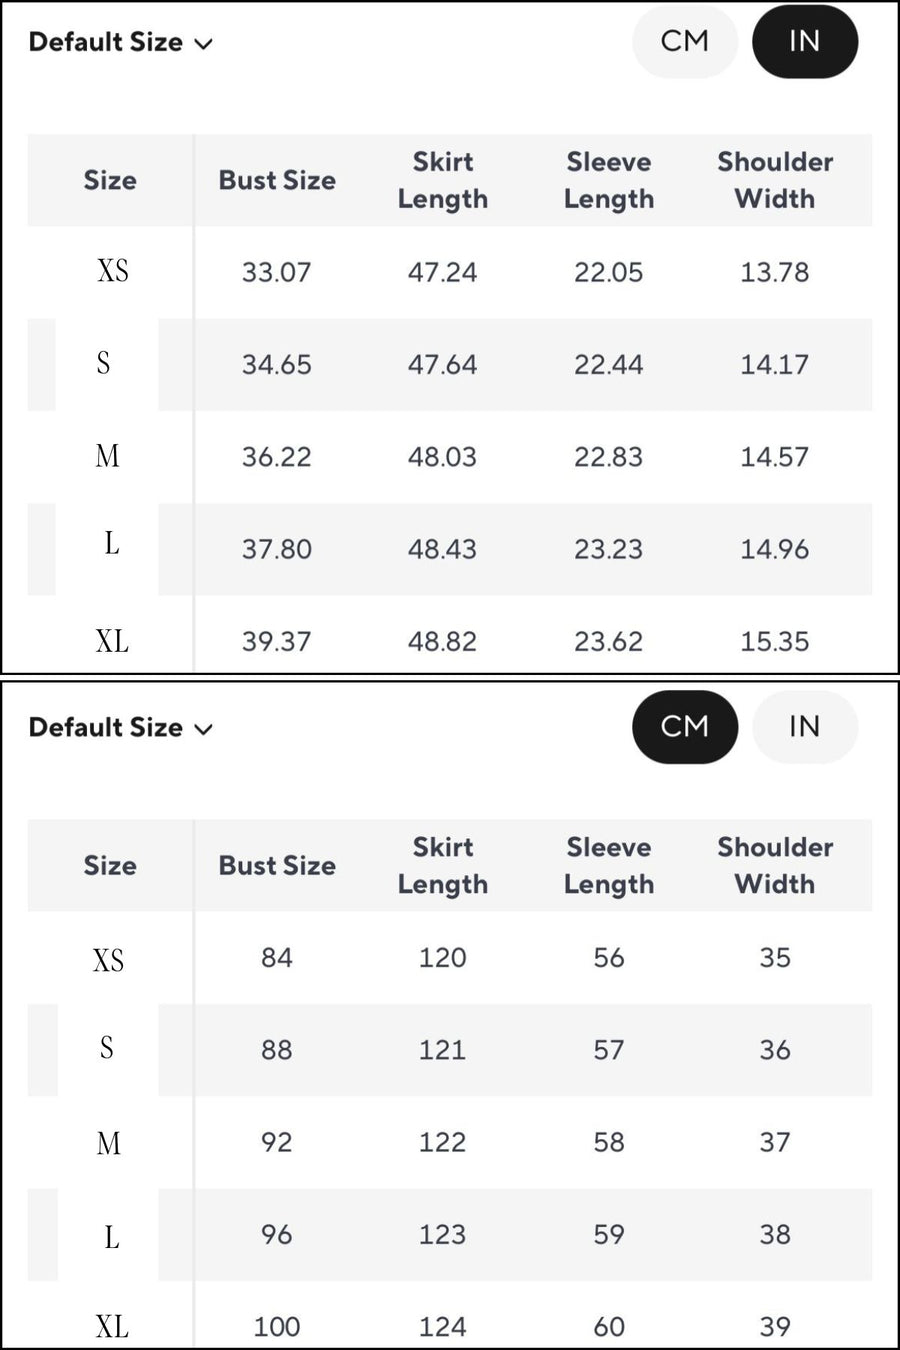Click the Bust Size header in inches table
The image size is (900, 1350).
point(277,181)
